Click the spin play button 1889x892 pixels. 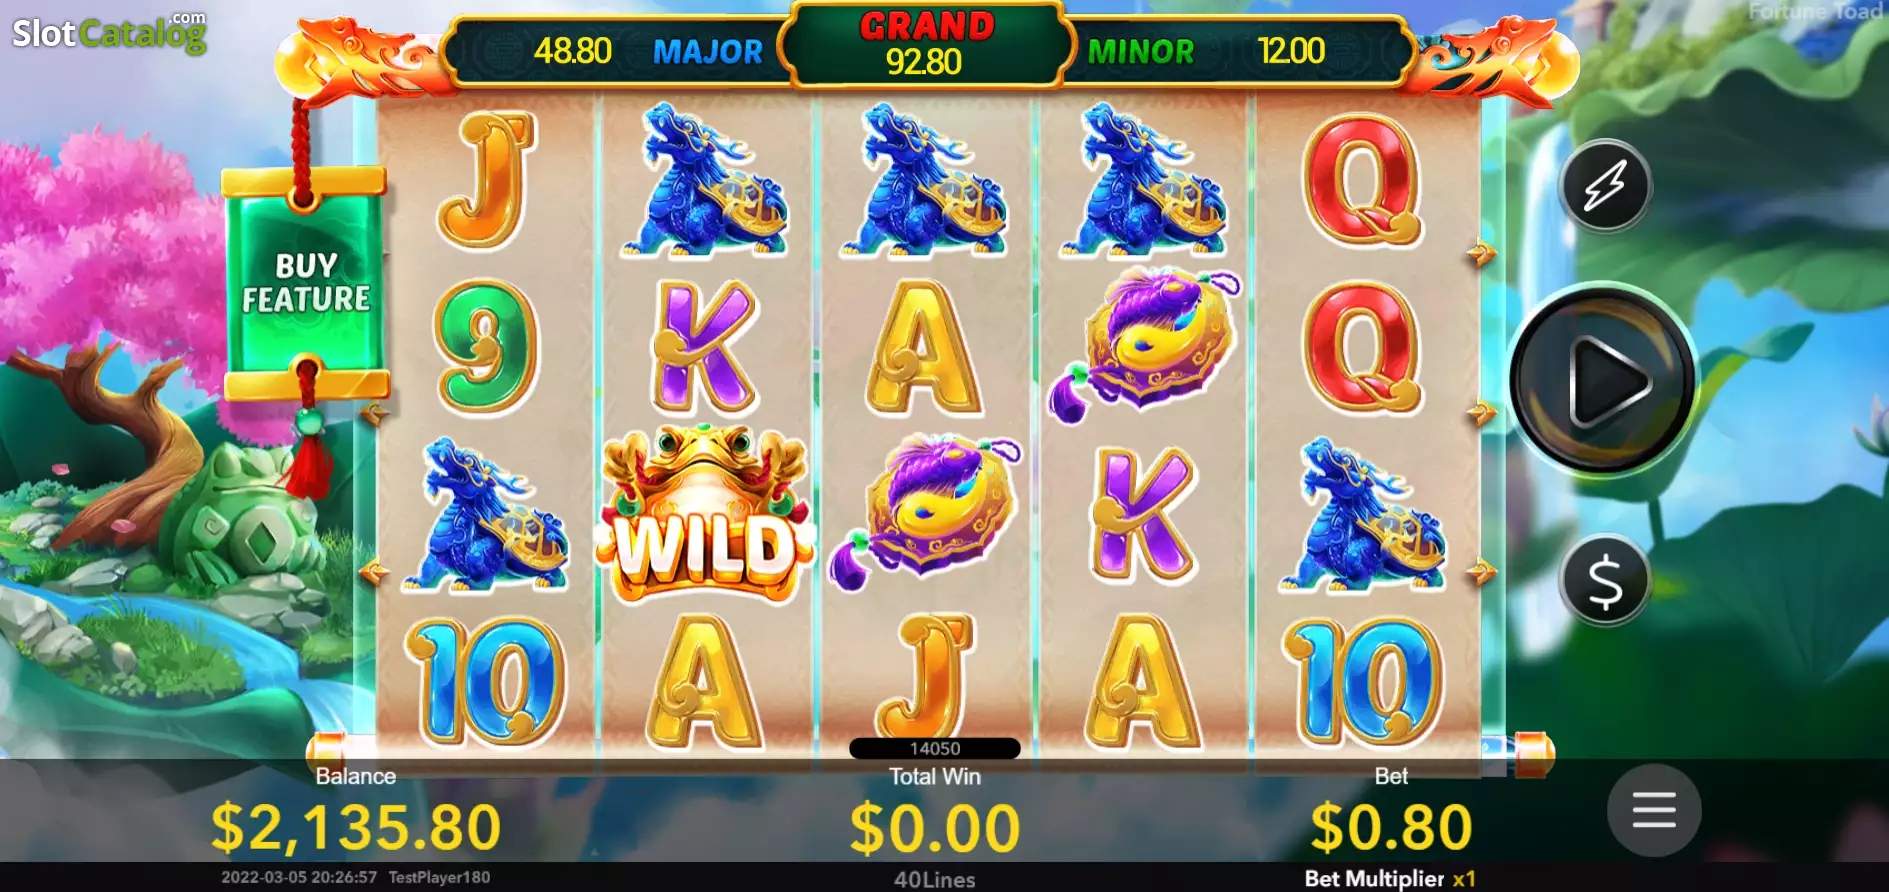pyautogui.click(x=1603, y=381)
